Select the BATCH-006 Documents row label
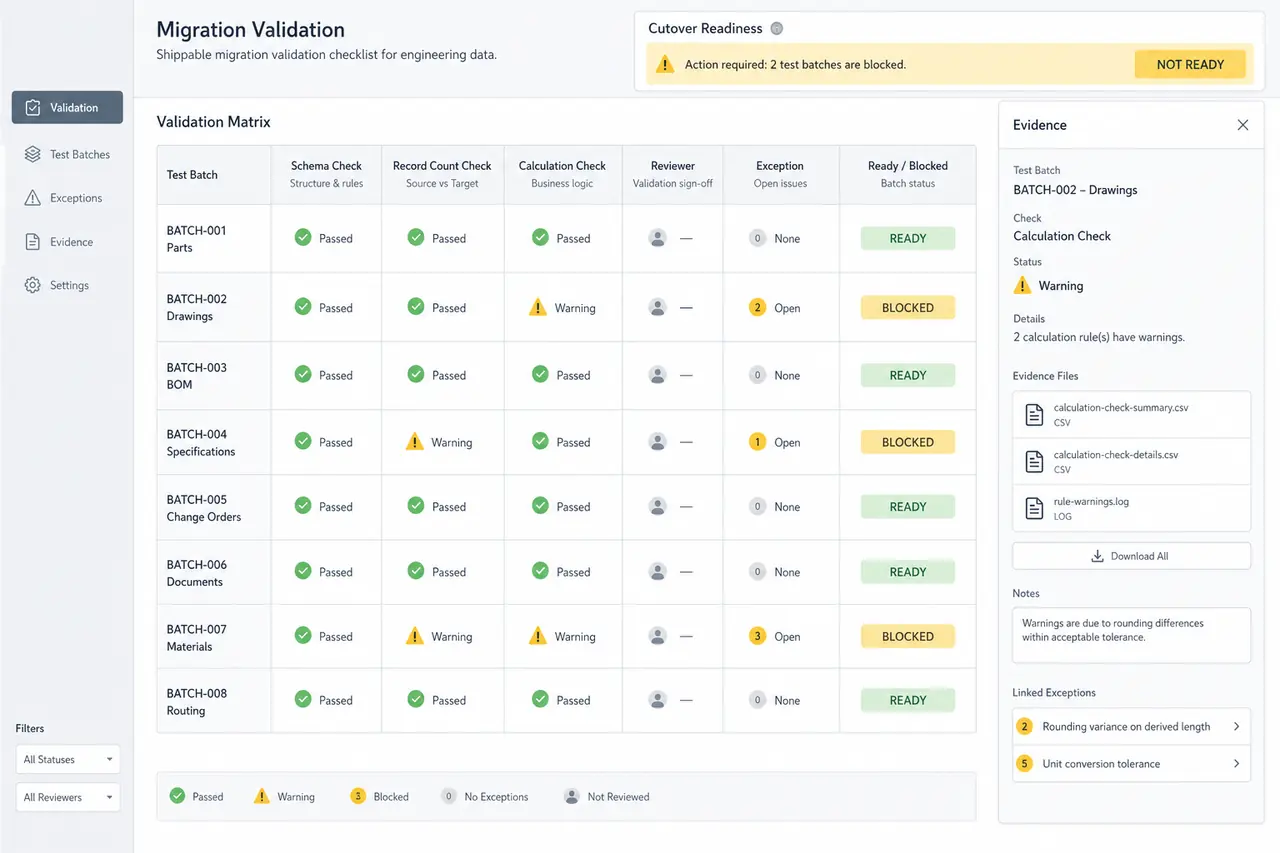The width and height of the screenshot is (1280, 853). coord(197,573)
